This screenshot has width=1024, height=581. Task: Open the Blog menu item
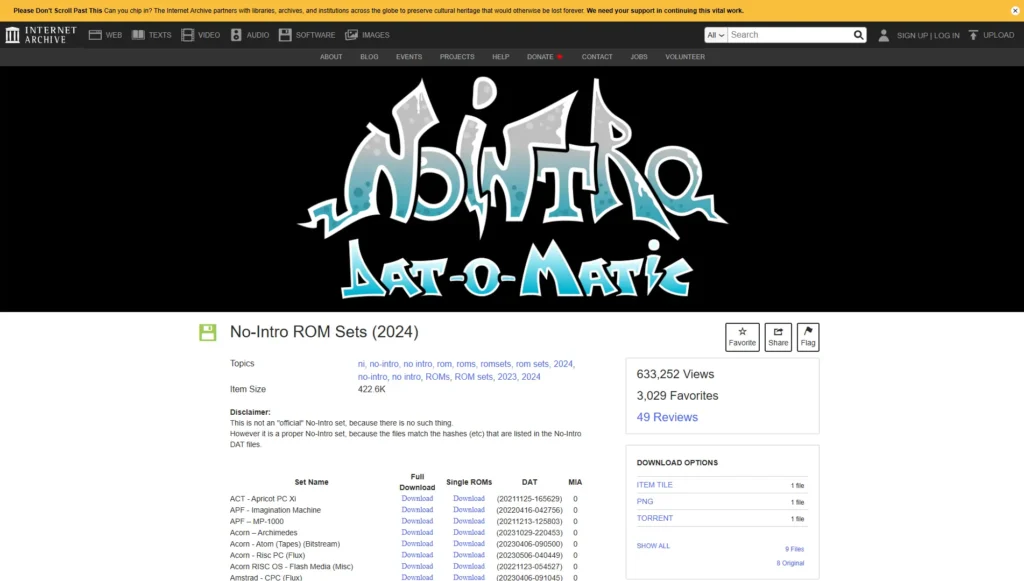click(369, 57)
